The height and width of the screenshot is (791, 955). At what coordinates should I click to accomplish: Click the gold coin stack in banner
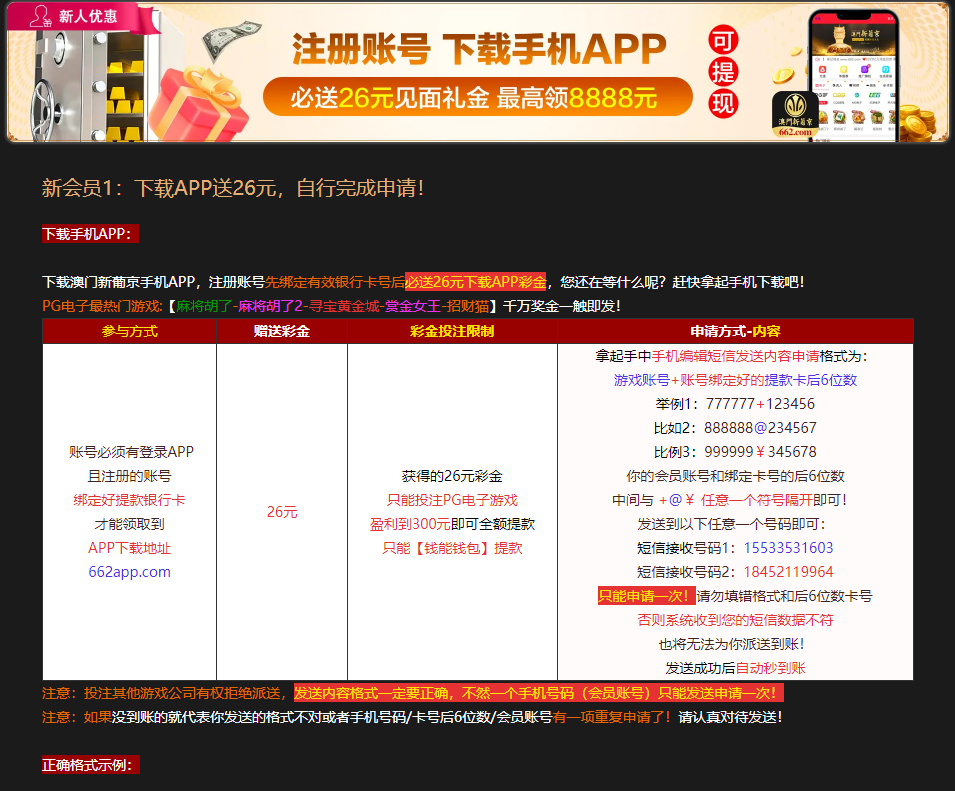pos(917,123)
